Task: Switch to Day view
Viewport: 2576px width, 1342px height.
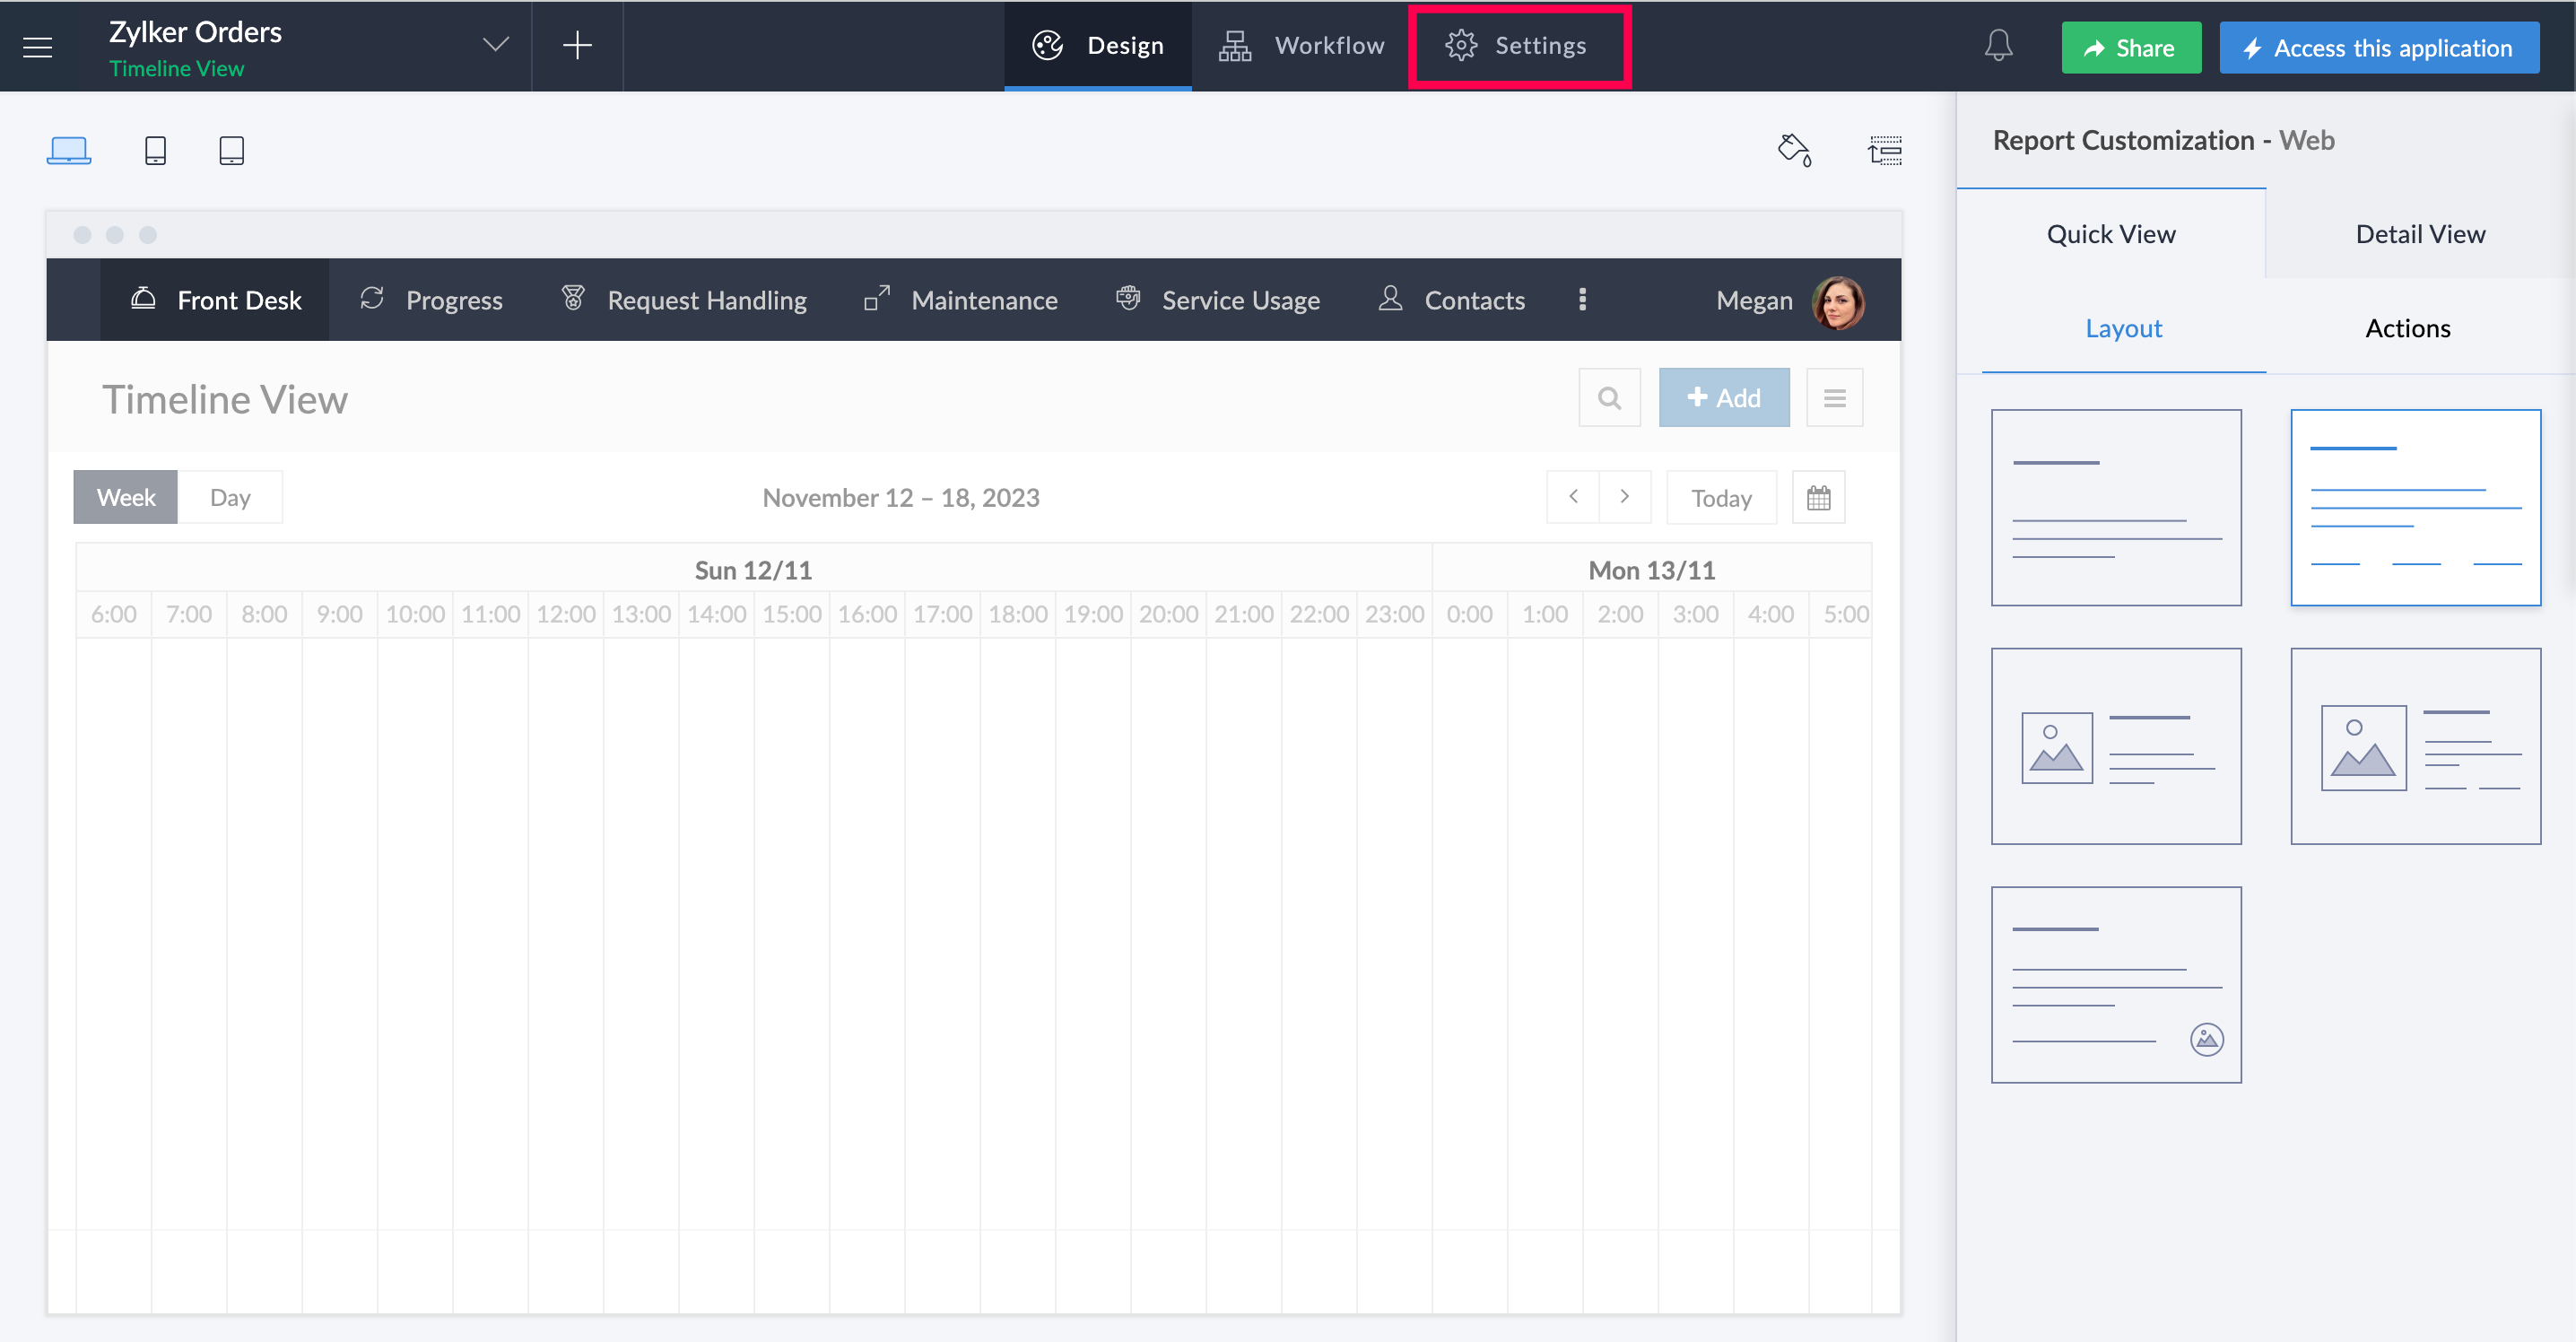Action: click(x=230, y=497)
